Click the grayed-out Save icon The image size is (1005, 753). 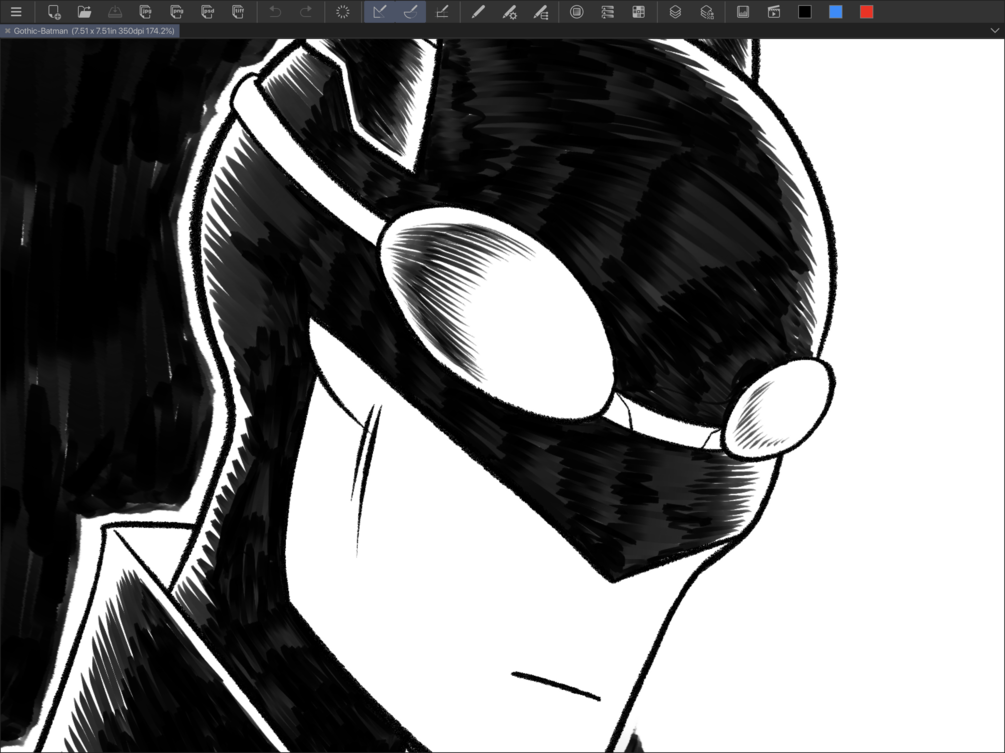click(115, 12)
